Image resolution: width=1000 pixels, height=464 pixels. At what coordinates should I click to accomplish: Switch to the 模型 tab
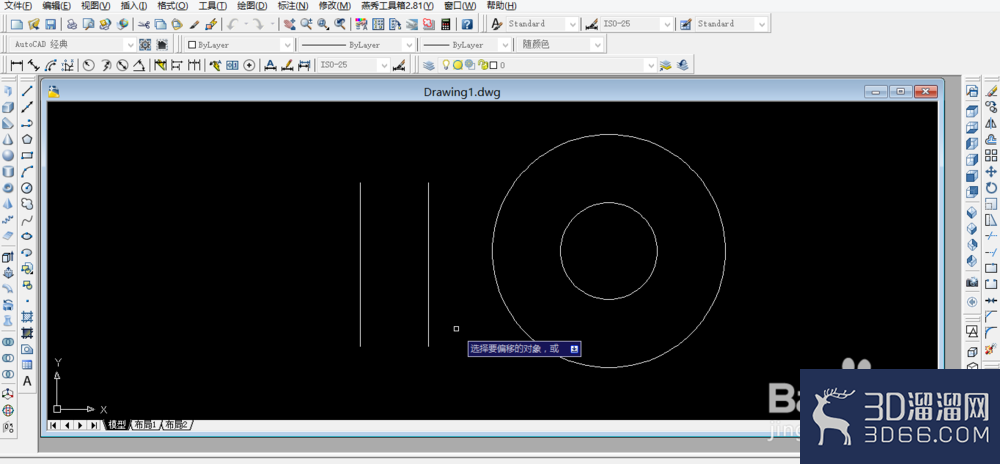(117, 424)
